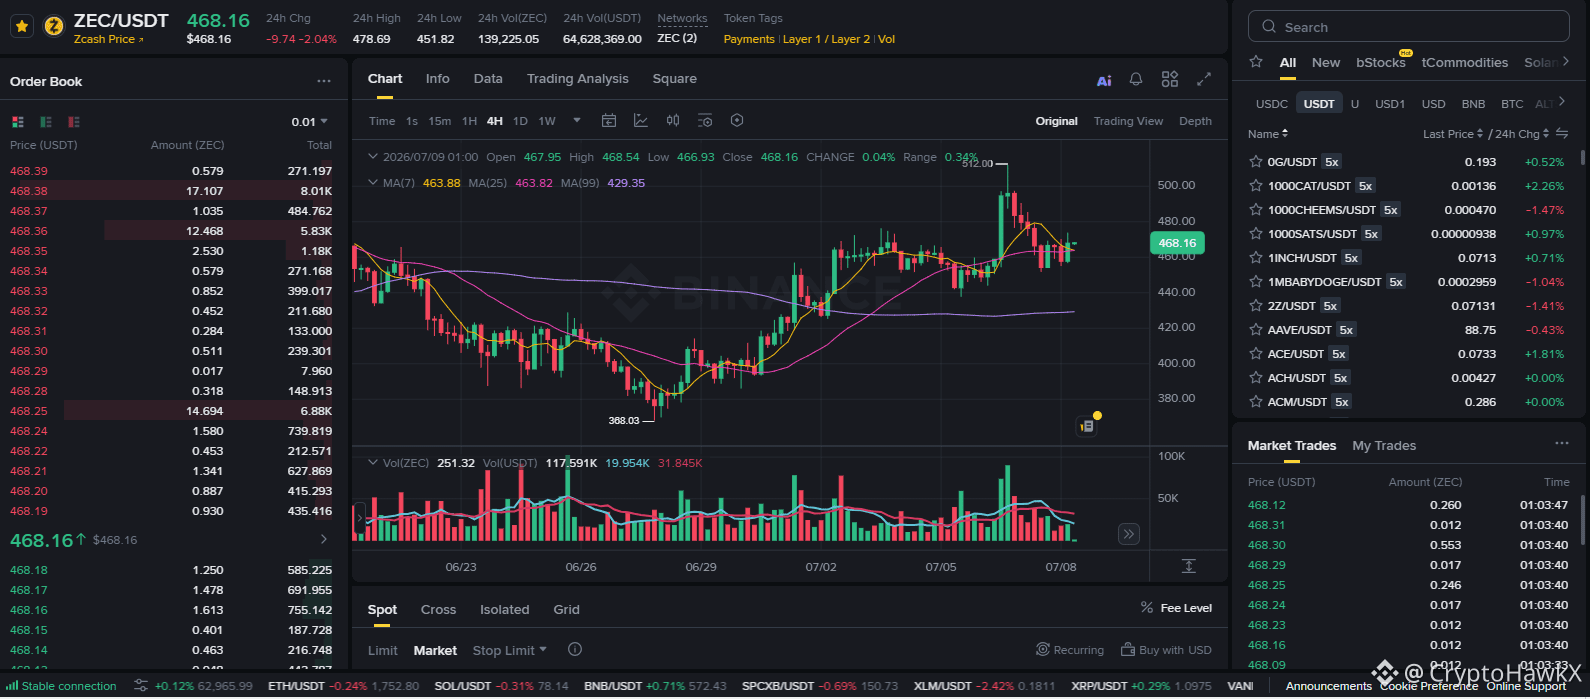Select the bStocks market tab
This screenshot has width=1590, height=699.
[1382, 62]
